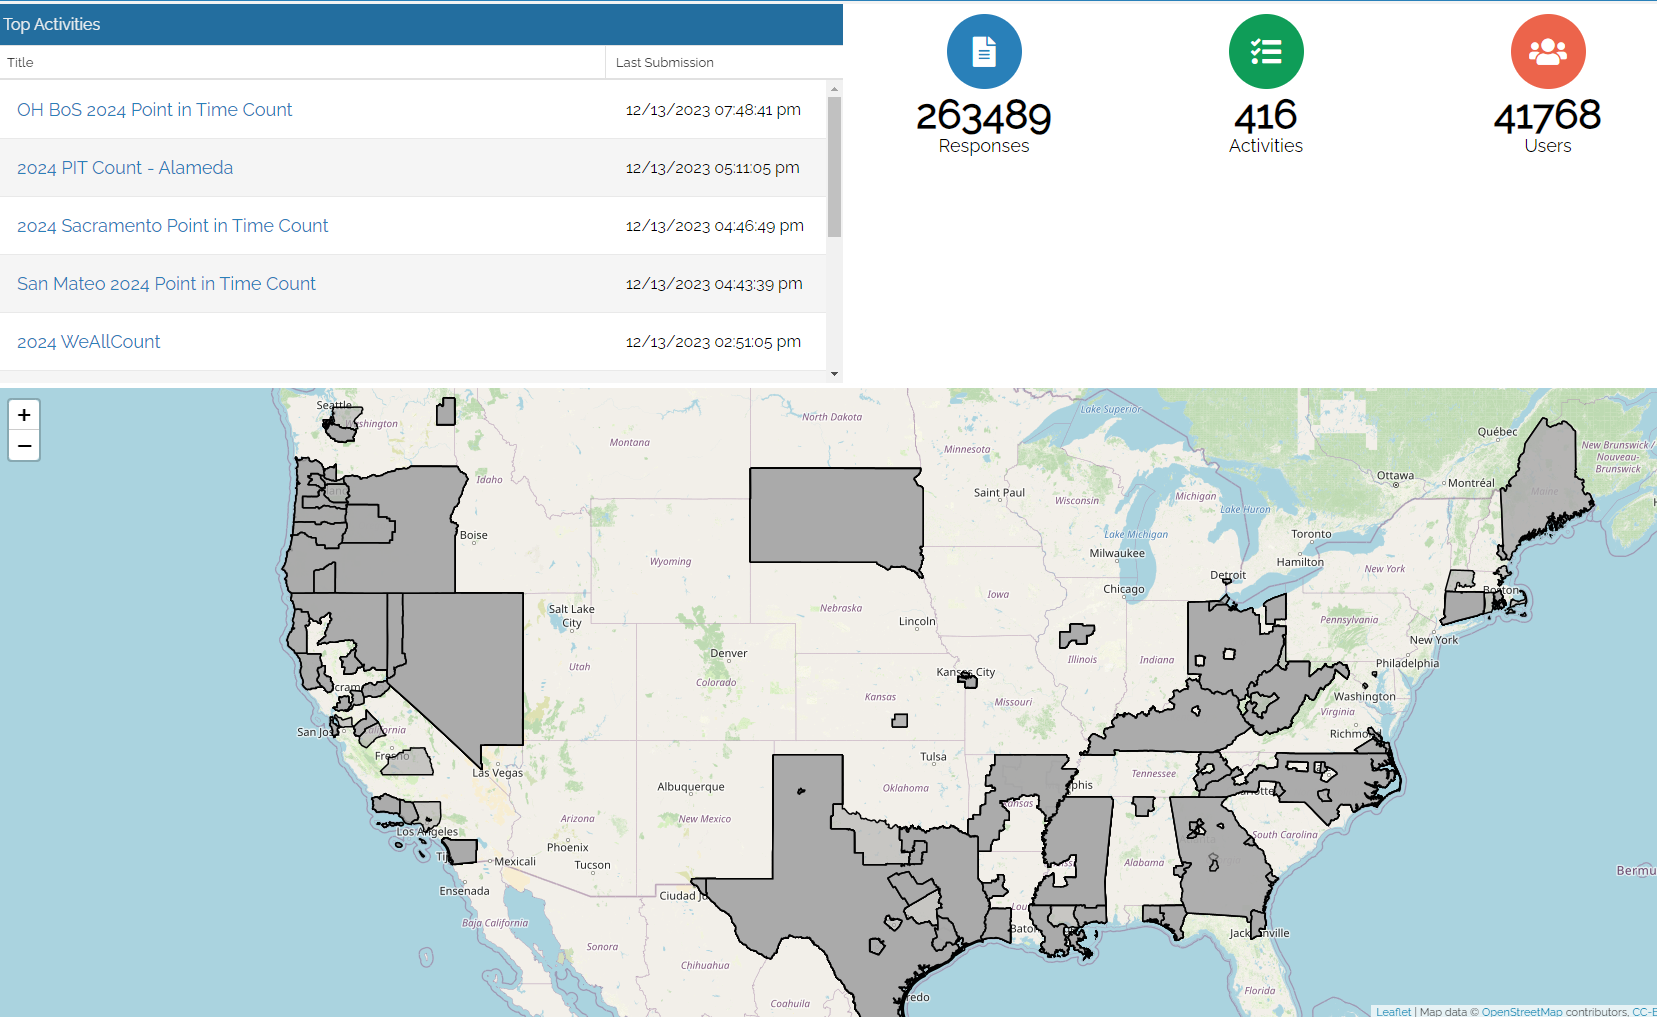Open the San Mateo 2024 Point in Time Count activity
1657x1017 pixels.
click(166, 283)
